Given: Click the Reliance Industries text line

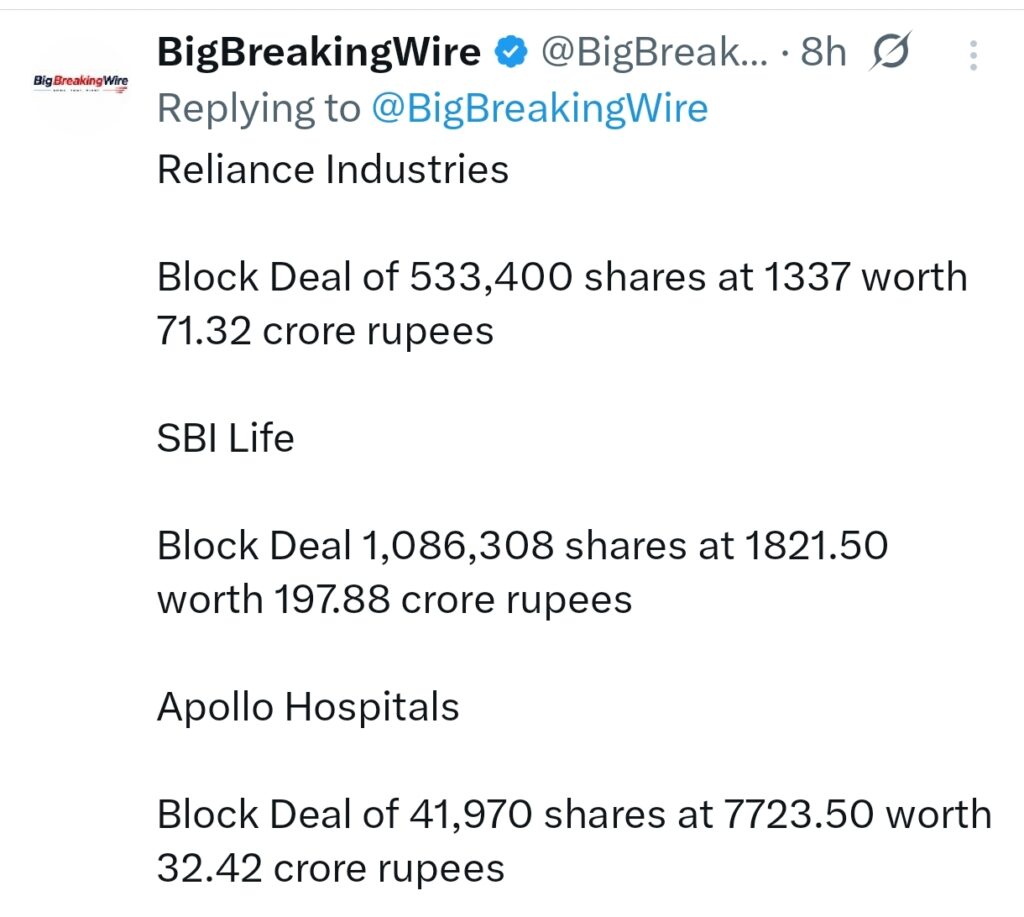Looking at the screenshot, I should point(332,169).
